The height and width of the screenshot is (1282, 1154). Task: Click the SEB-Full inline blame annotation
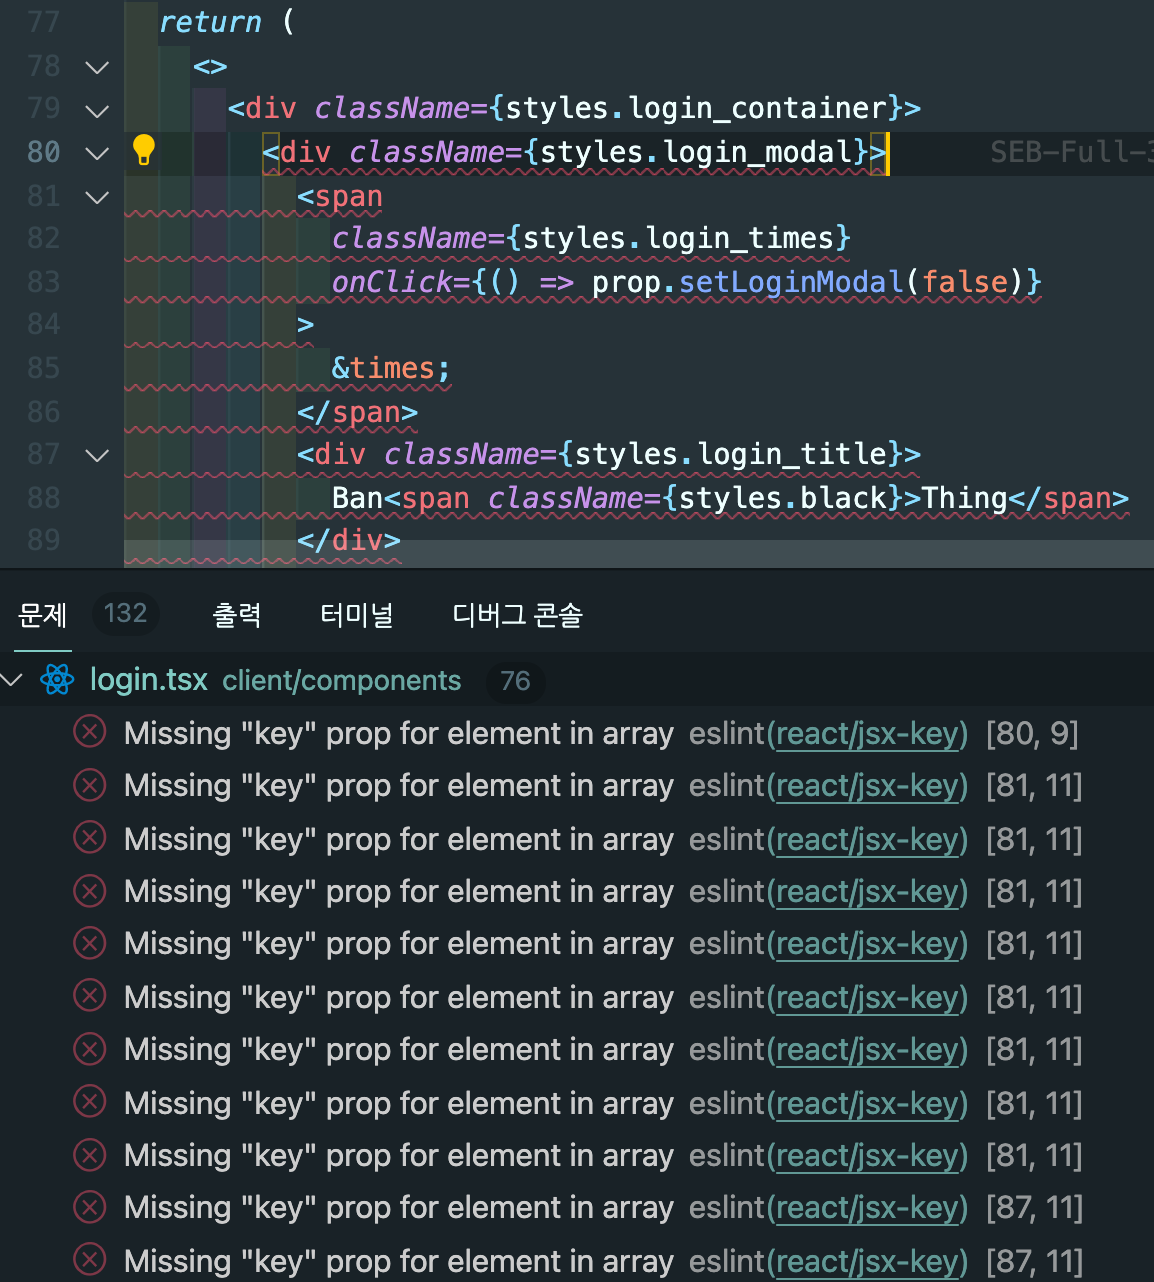coord(1071,152)
